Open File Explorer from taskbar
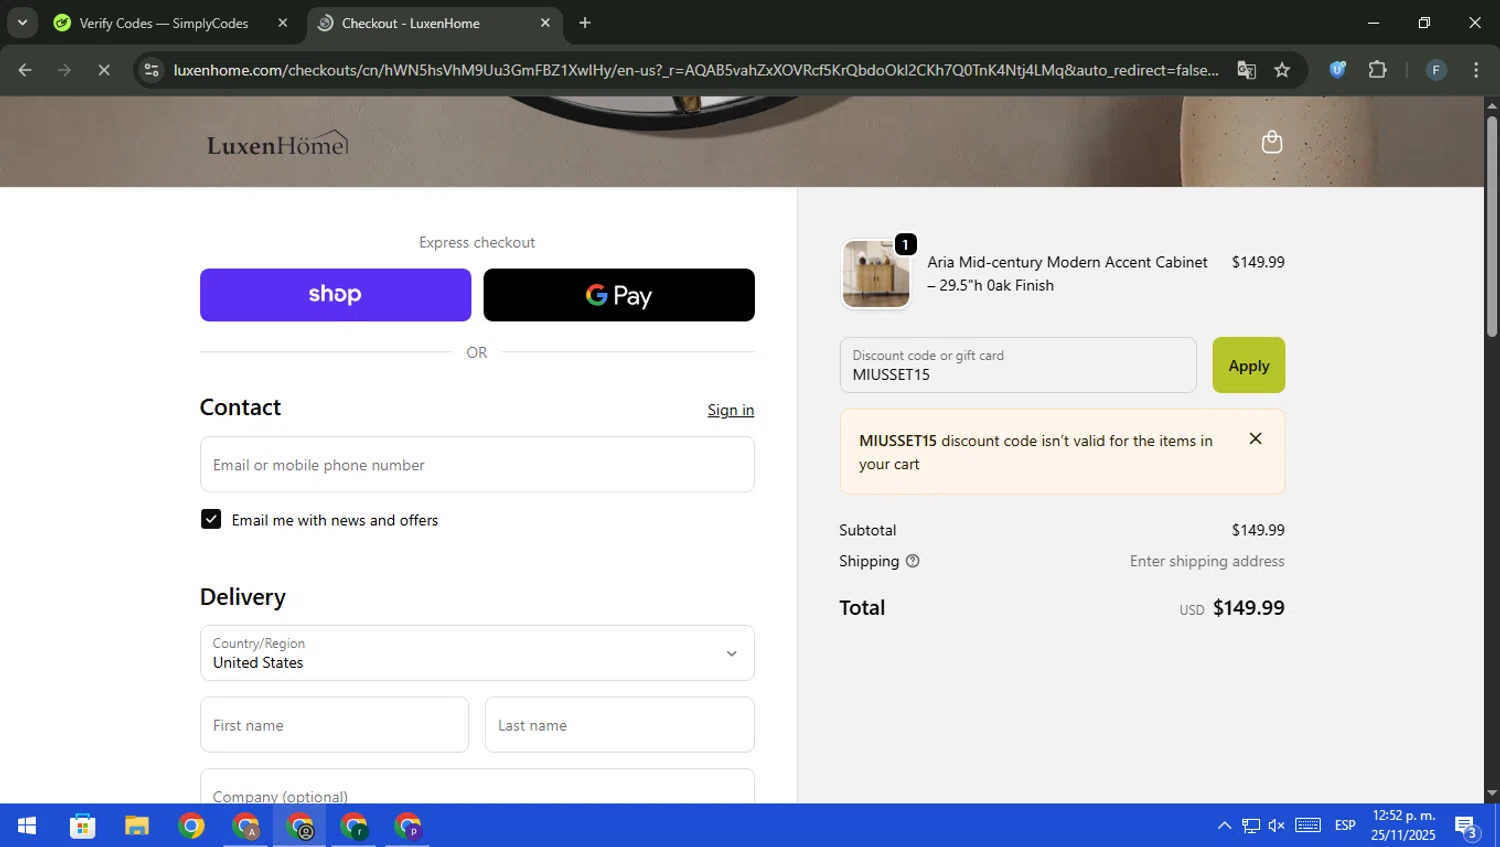 137,826
